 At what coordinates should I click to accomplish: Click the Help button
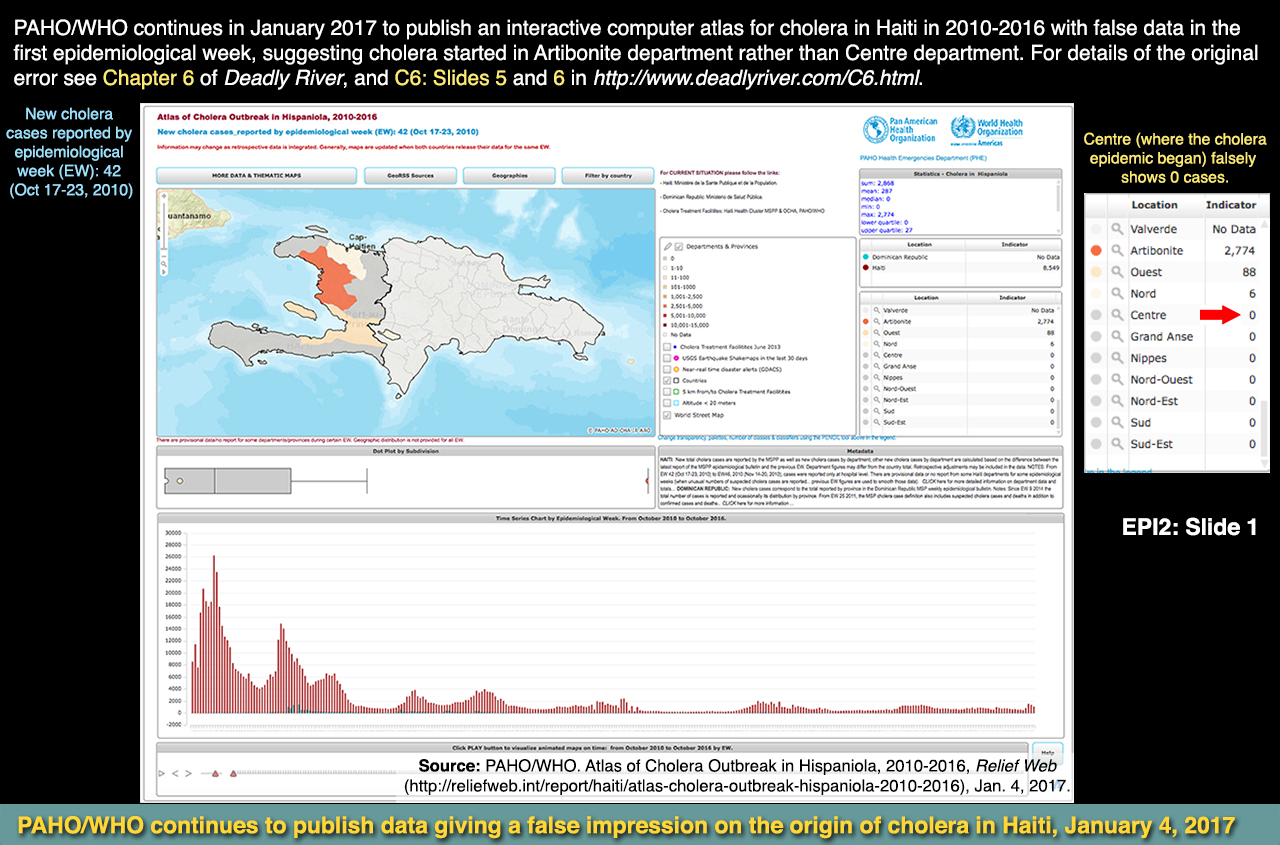coord(1047,752)
